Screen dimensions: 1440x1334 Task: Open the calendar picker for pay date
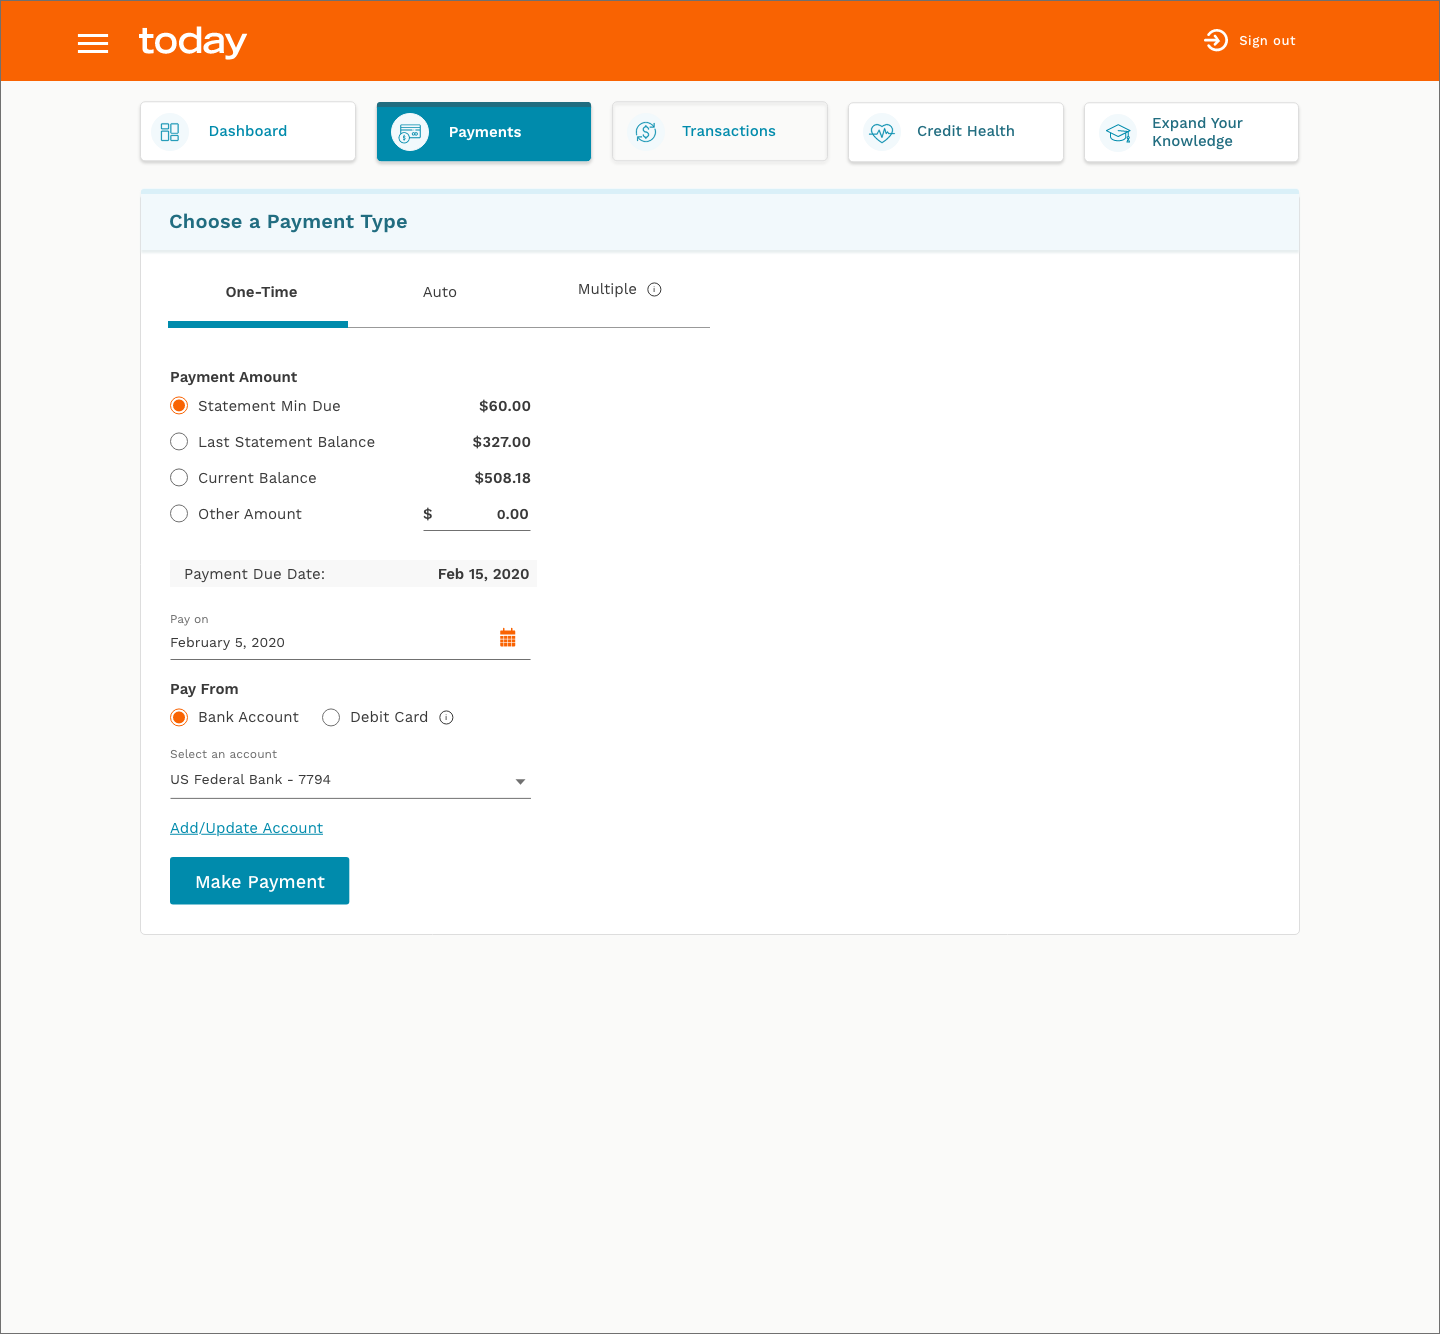click(508, 637)
